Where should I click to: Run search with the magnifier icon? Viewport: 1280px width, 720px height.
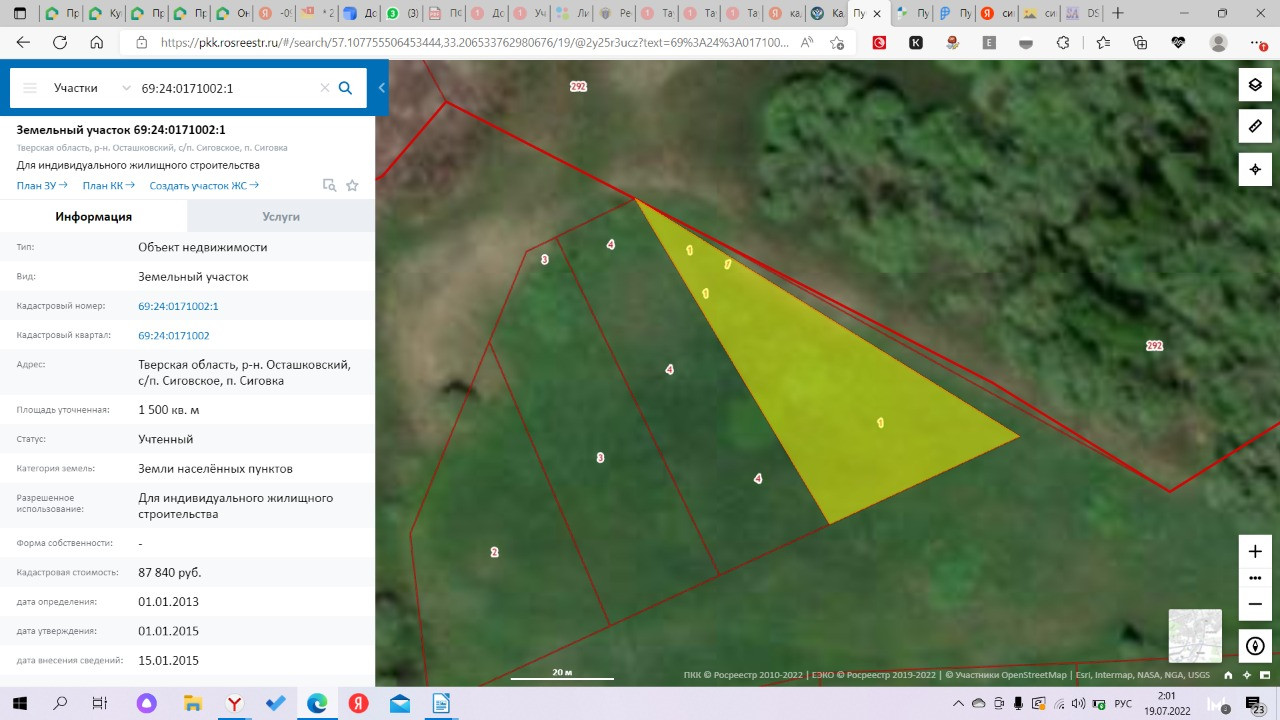(x=346, y=88)
